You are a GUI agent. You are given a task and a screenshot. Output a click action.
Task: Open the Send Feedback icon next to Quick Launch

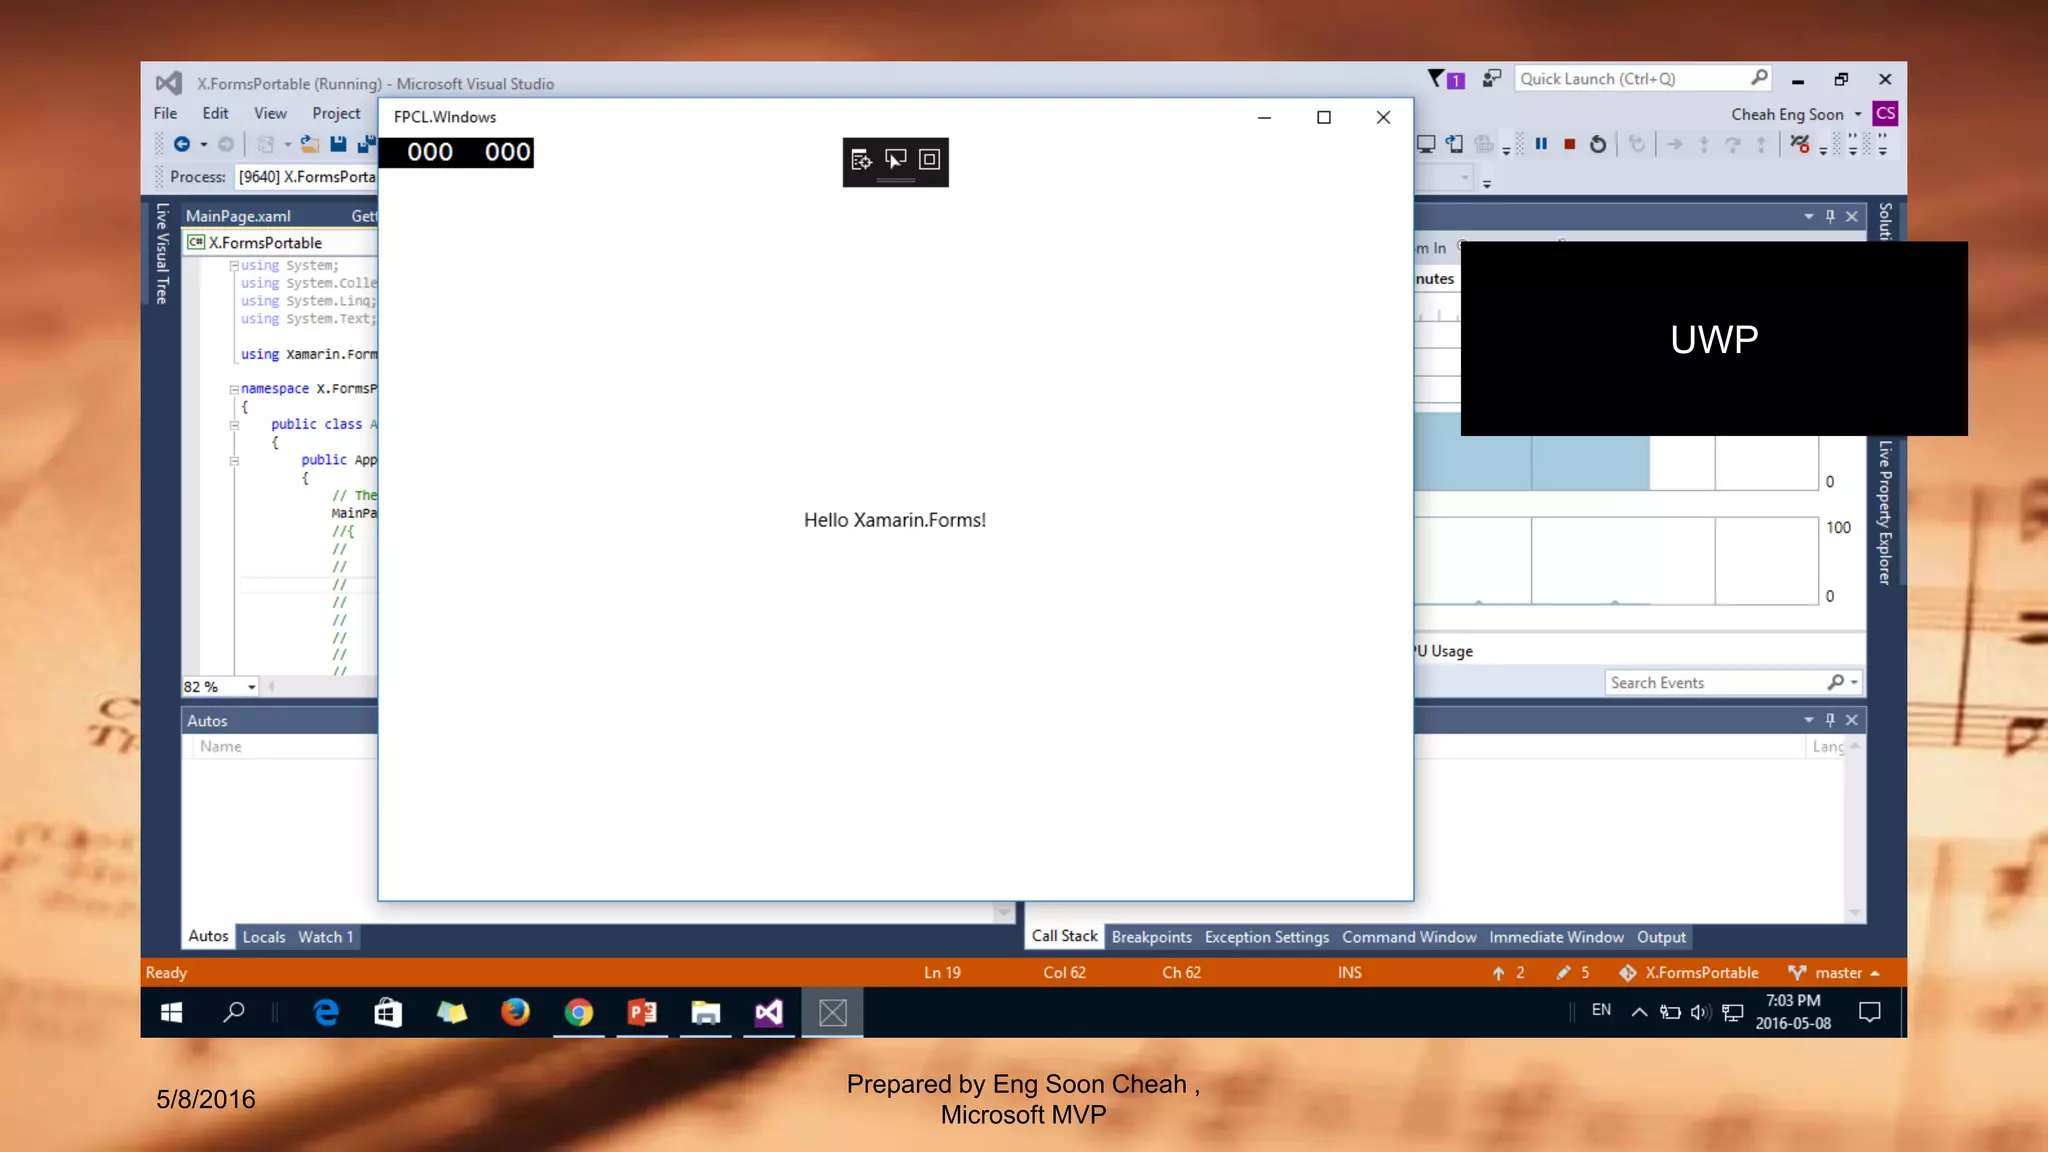tap(1492, 78)
